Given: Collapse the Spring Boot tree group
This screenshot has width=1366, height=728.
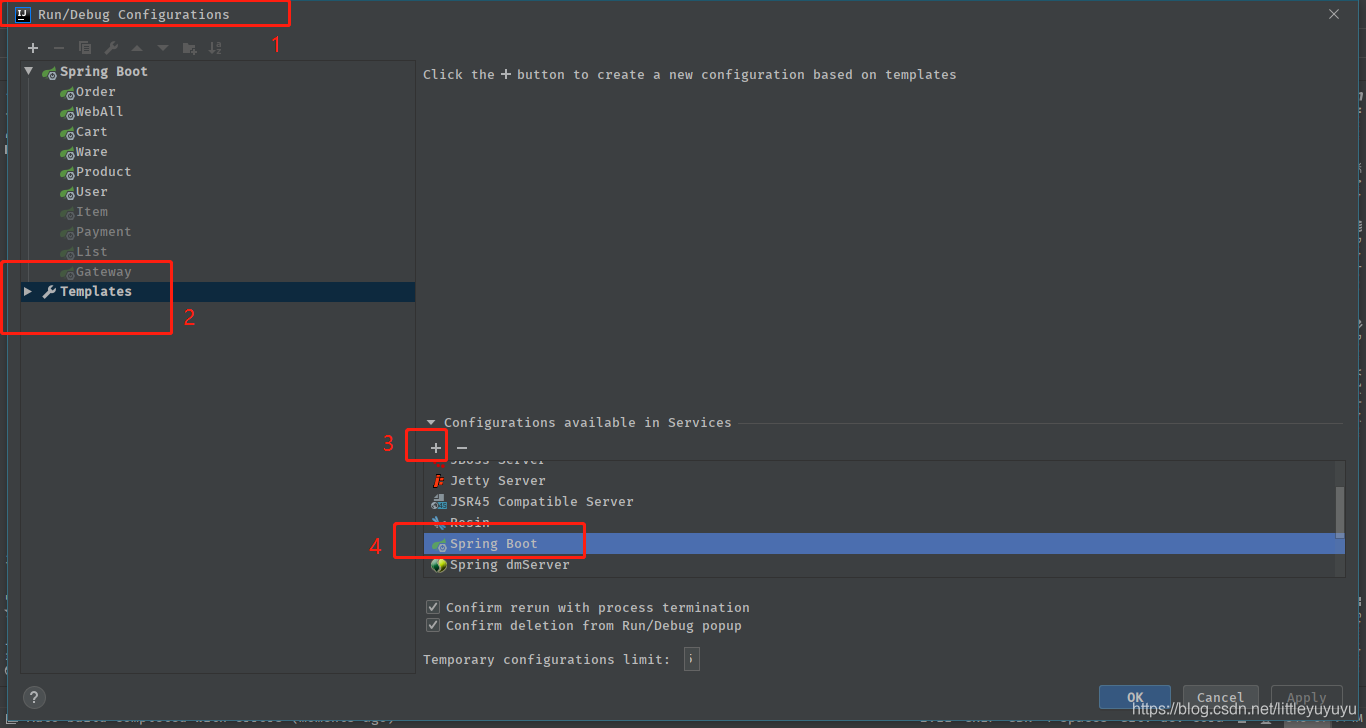Looking at the screenshot, I should tap(29, 72).
